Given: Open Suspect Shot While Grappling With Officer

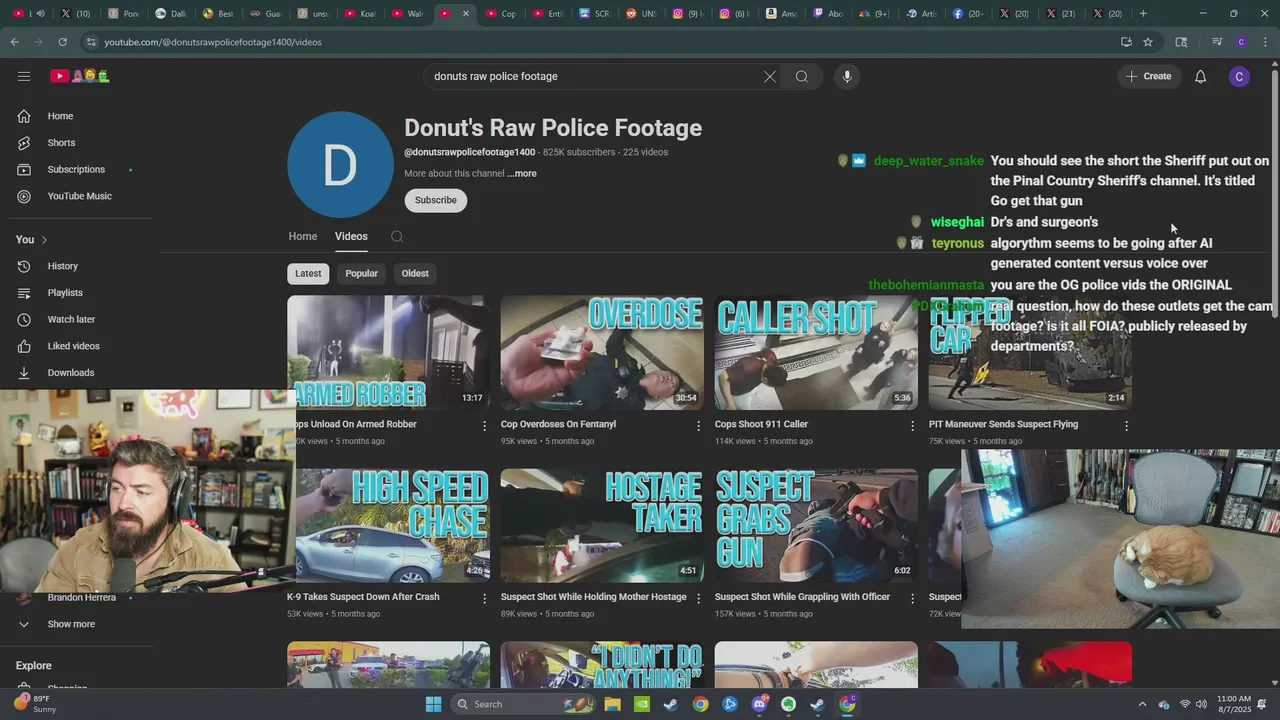Looking at the screenshot, I should [x=802, y=597].
